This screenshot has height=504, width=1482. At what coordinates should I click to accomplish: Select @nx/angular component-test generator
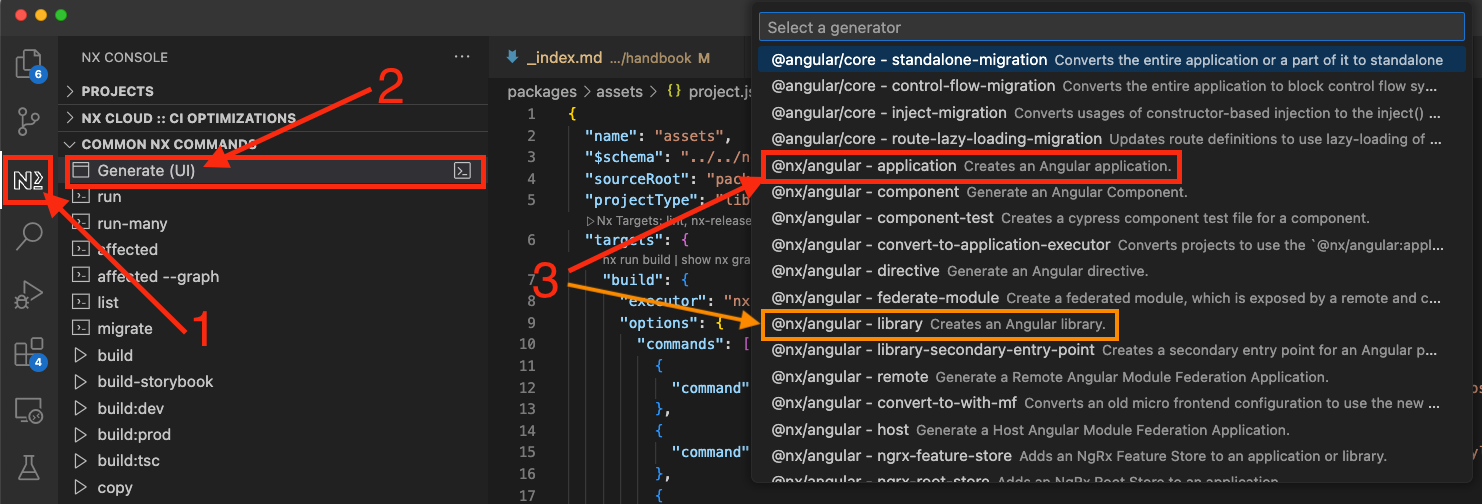(x=1111, y=217)
